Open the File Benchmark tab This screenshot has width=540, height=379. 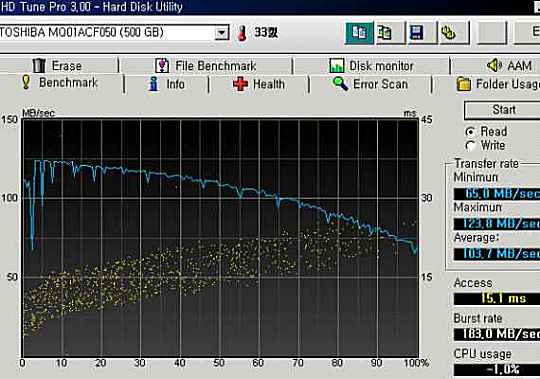coord(206,65)
